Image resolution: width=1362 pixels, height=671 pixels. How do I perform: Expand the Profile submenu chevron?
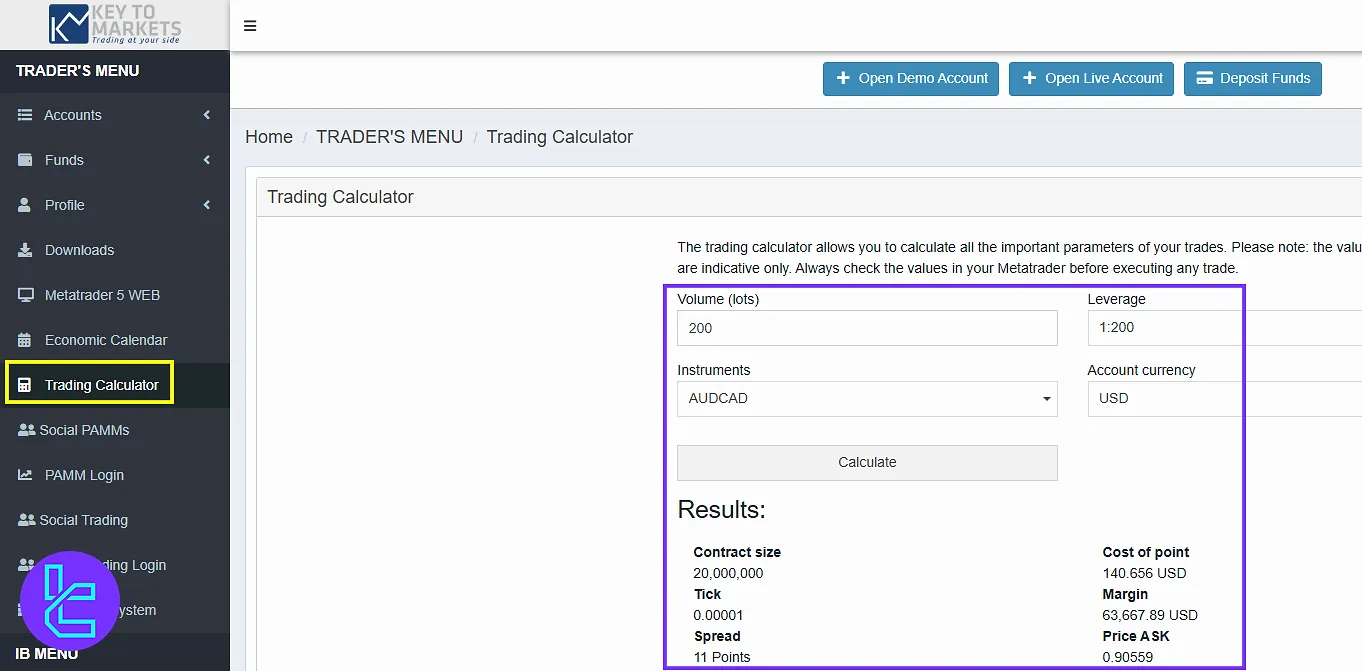tap(207, 205)
